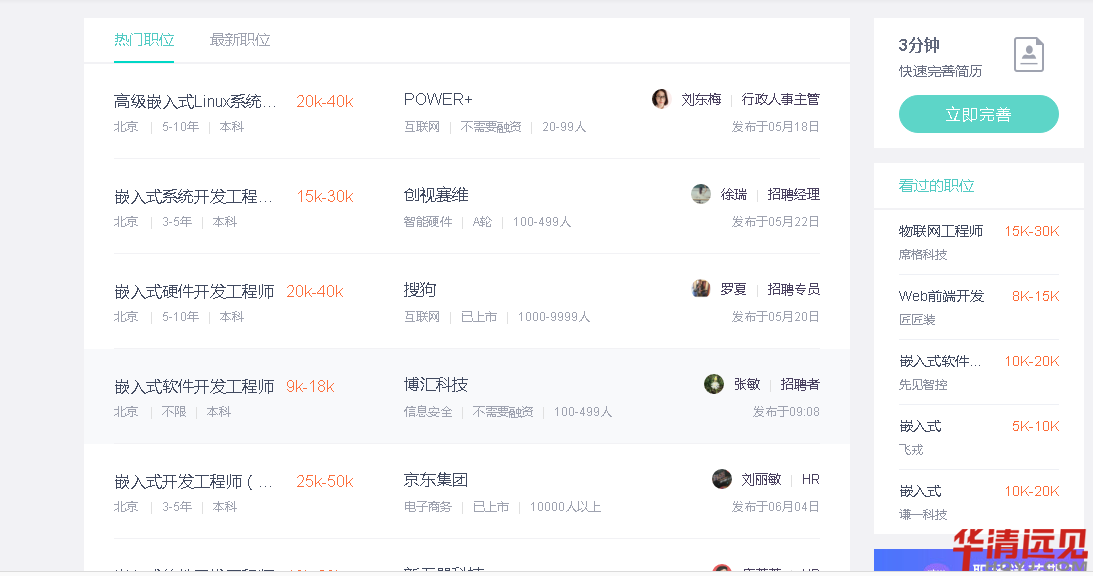Open the 创视赛维 company page
This screenshot has width=1093, height=576.
click(x=436, y=194)
